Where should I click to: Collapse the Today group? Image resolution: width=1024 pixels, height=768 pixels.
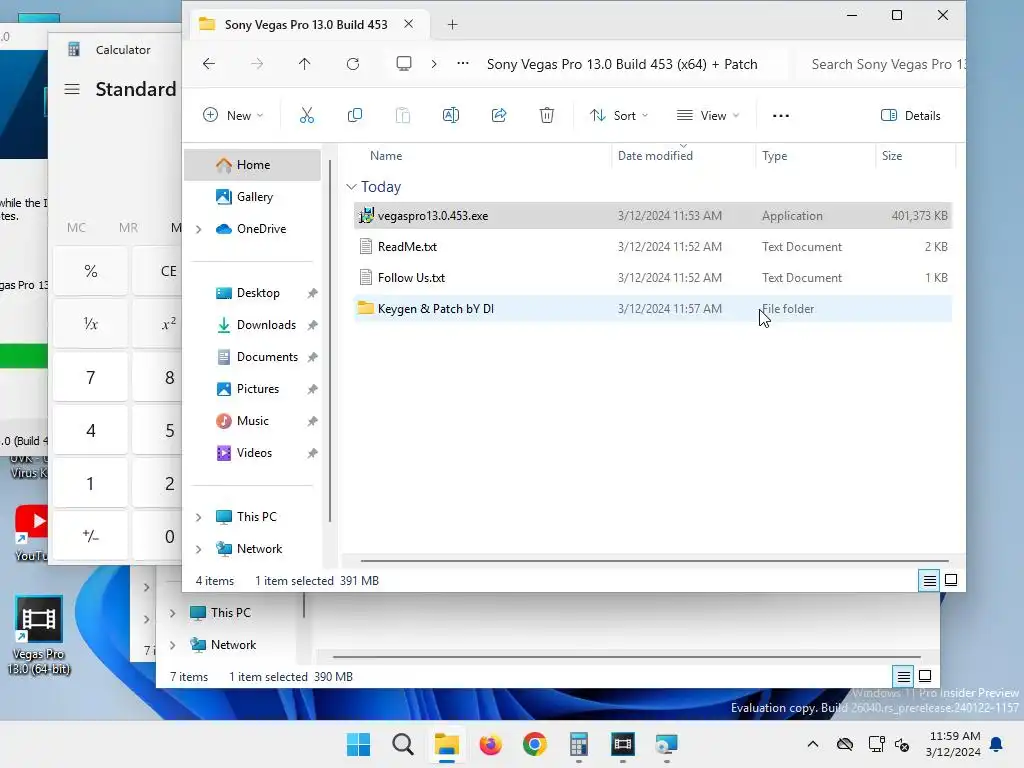tap(351, 187)
